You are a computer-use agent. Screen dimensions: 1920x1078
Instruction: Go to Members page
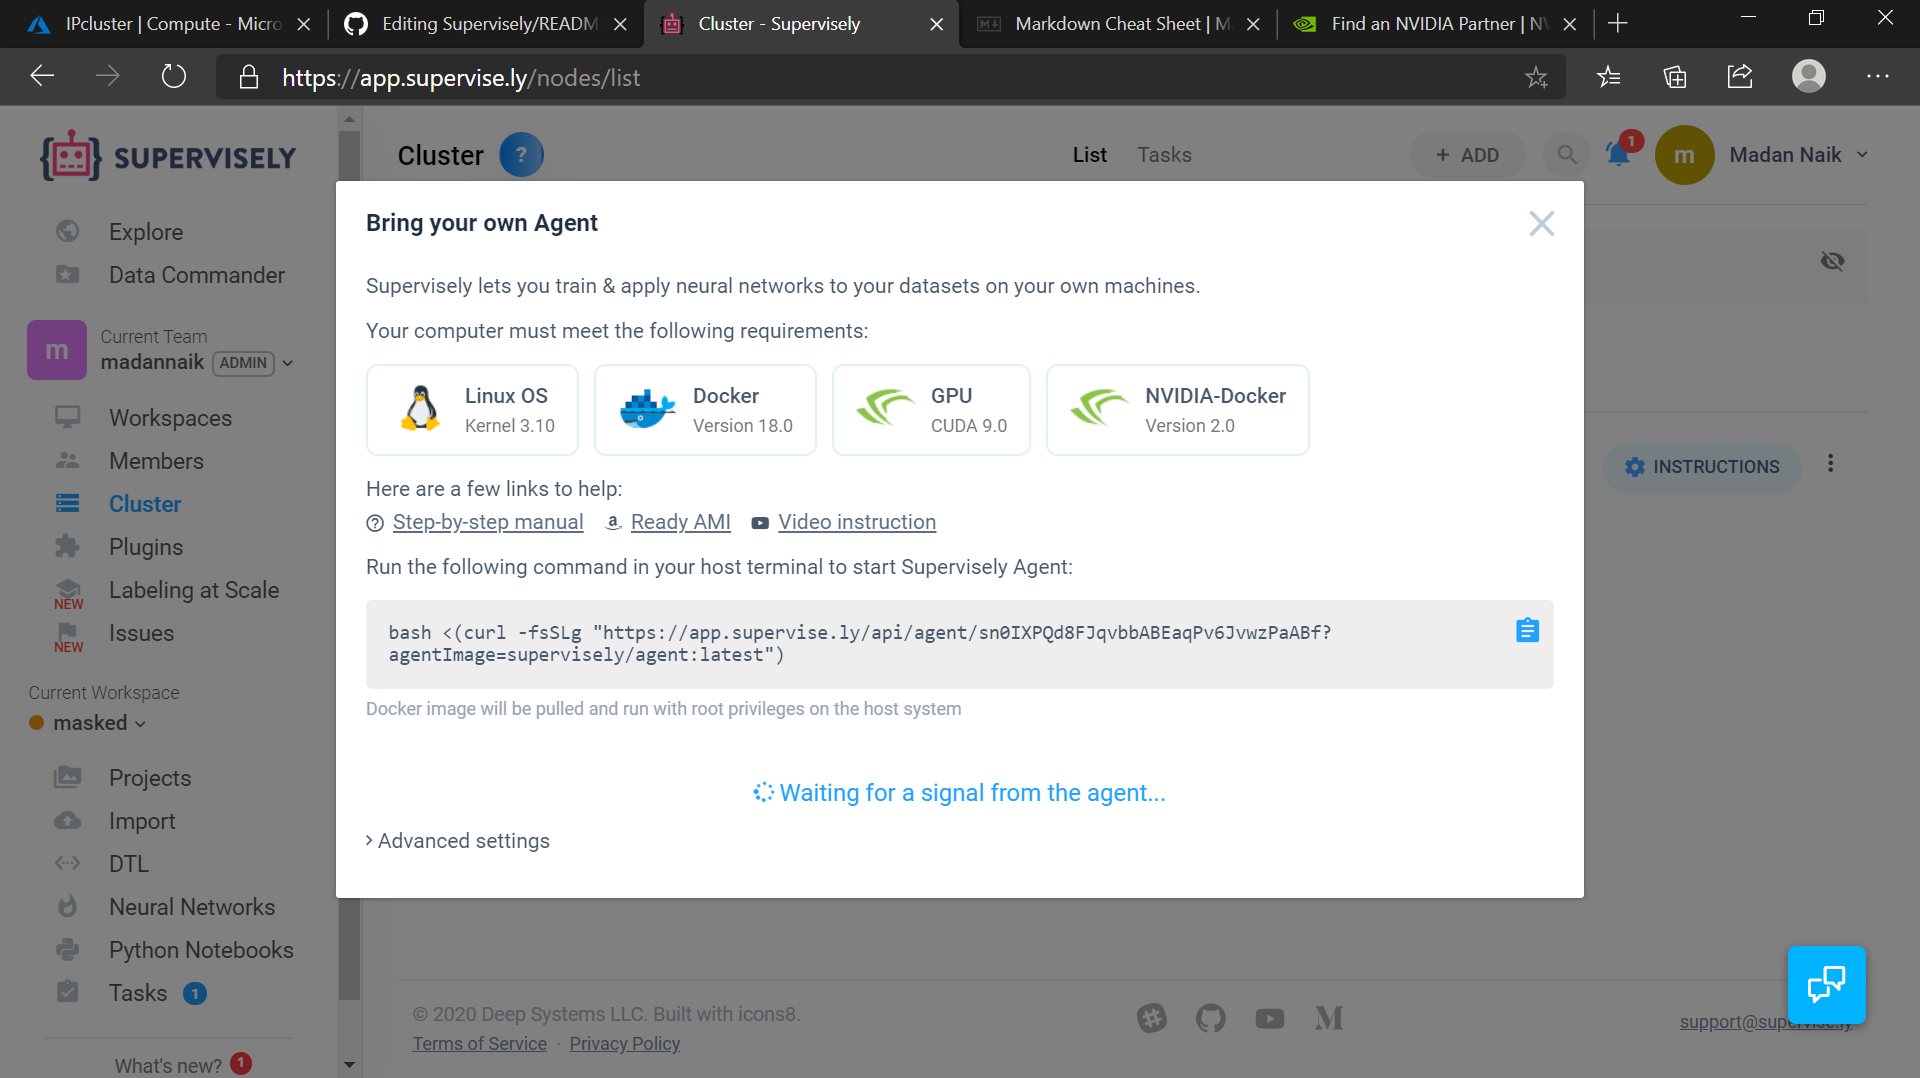coord(156,460)
